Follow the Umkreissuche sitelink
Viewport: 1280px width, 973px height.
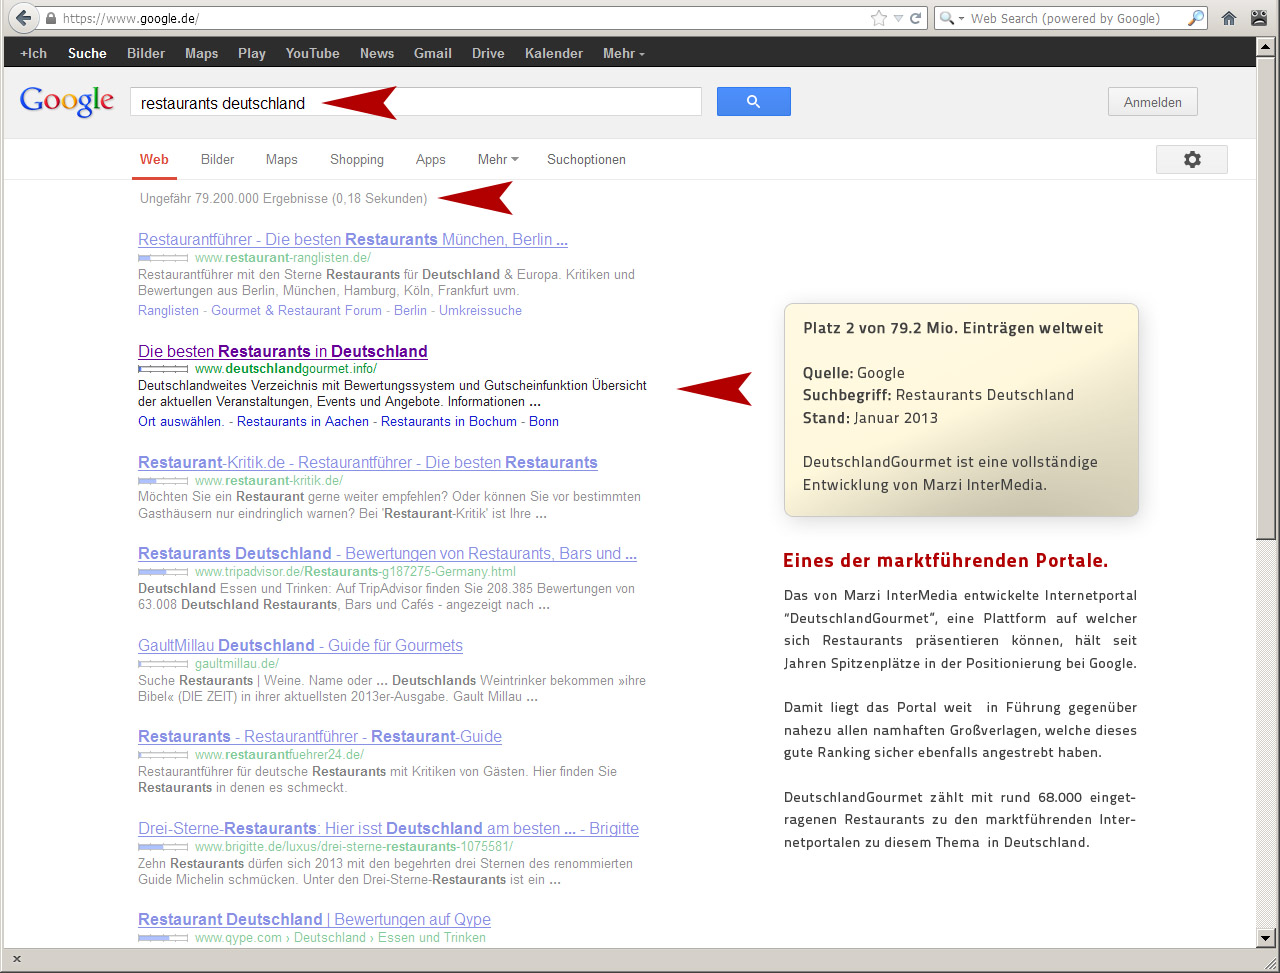[480, 311]
